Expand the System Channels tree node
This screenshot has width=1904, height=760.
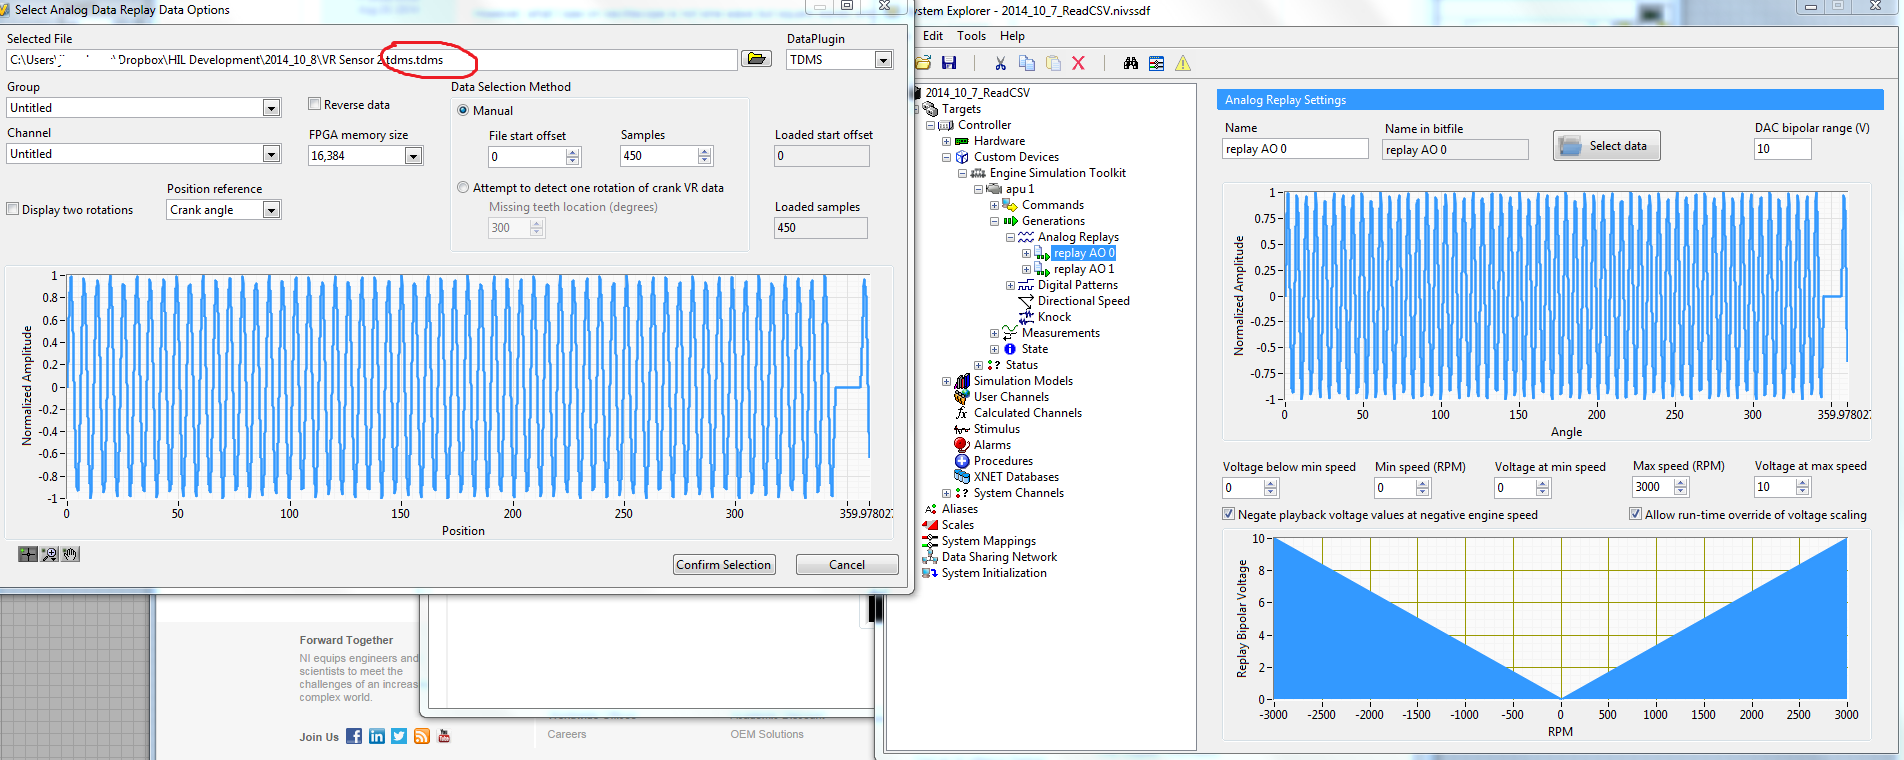click(946, 493)
